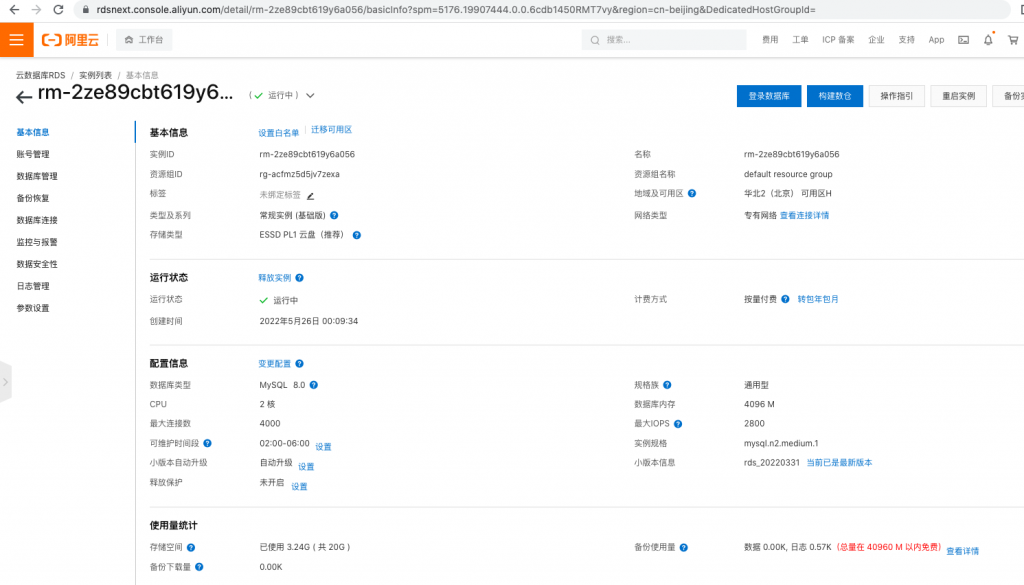Show help for 类型及系列

(334, 215)
